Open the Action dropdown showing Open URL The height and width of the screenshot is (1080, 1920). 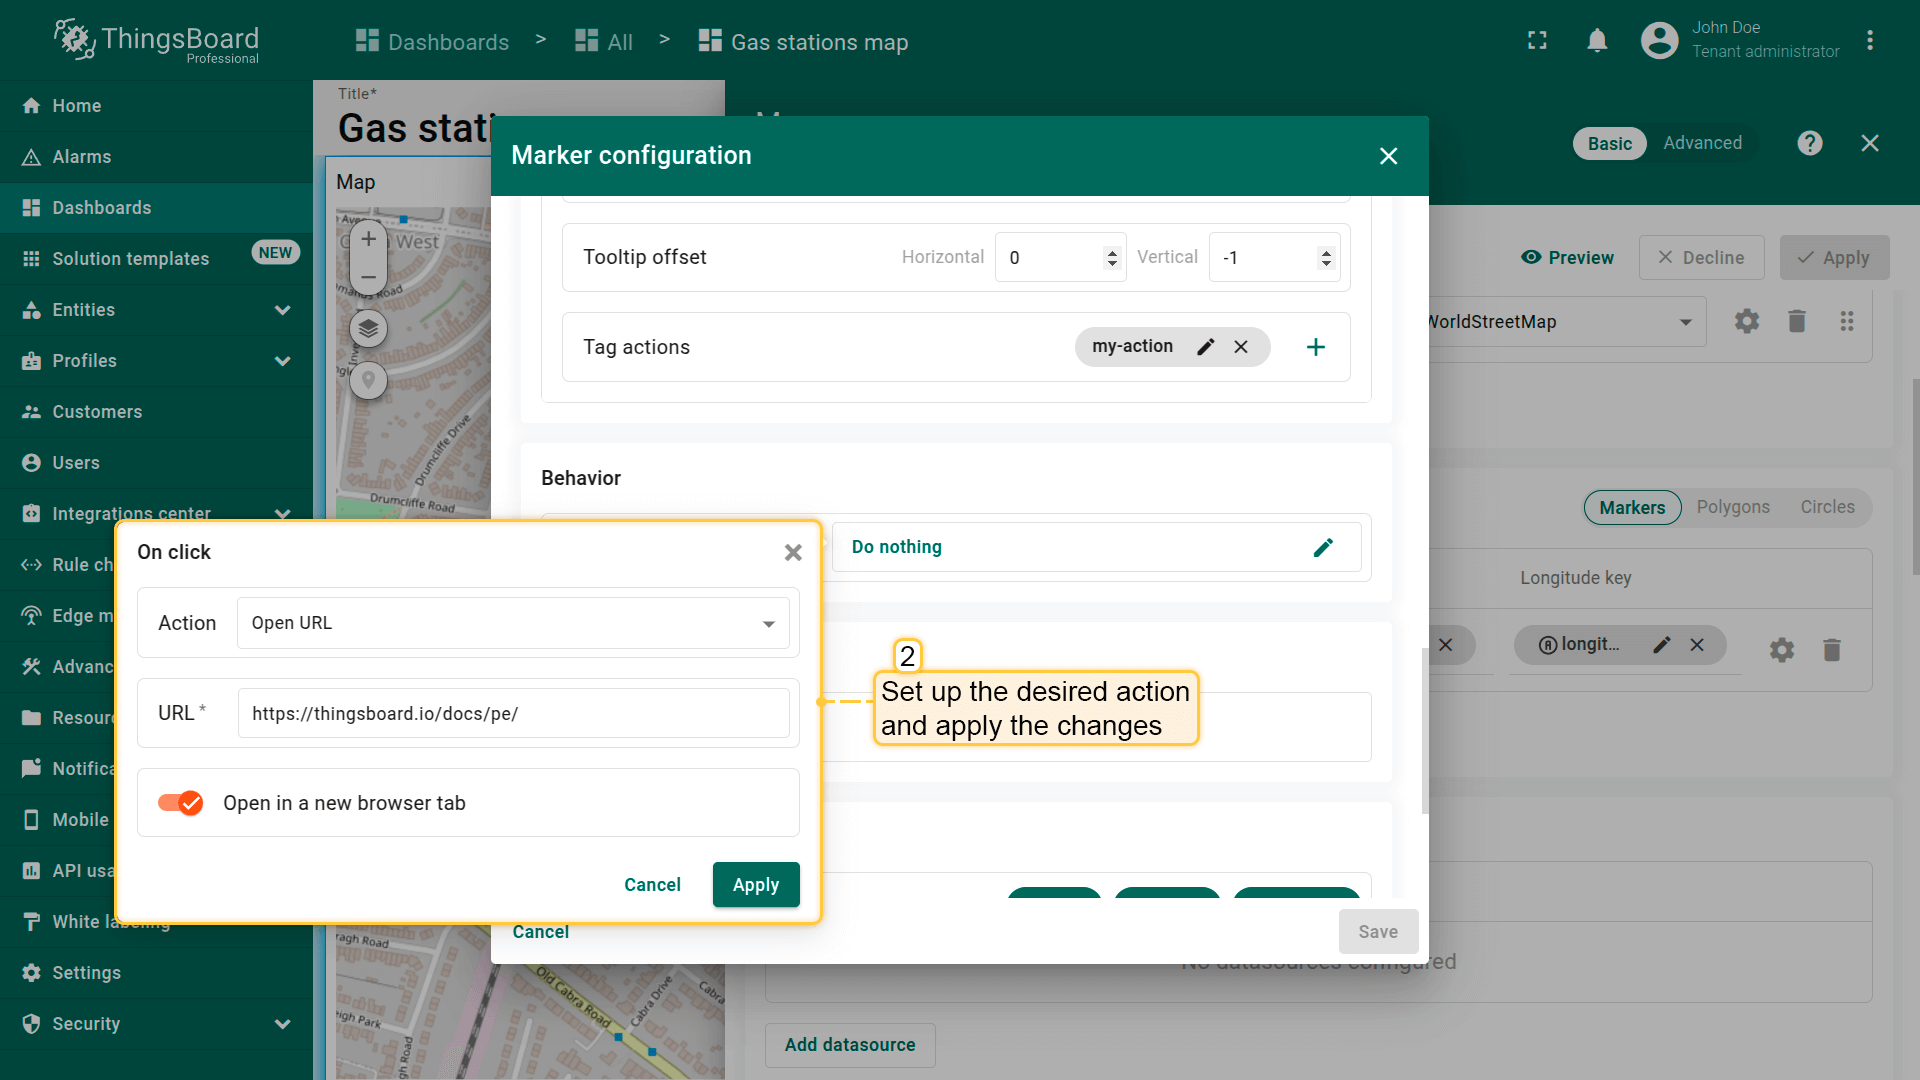(512, 623)
